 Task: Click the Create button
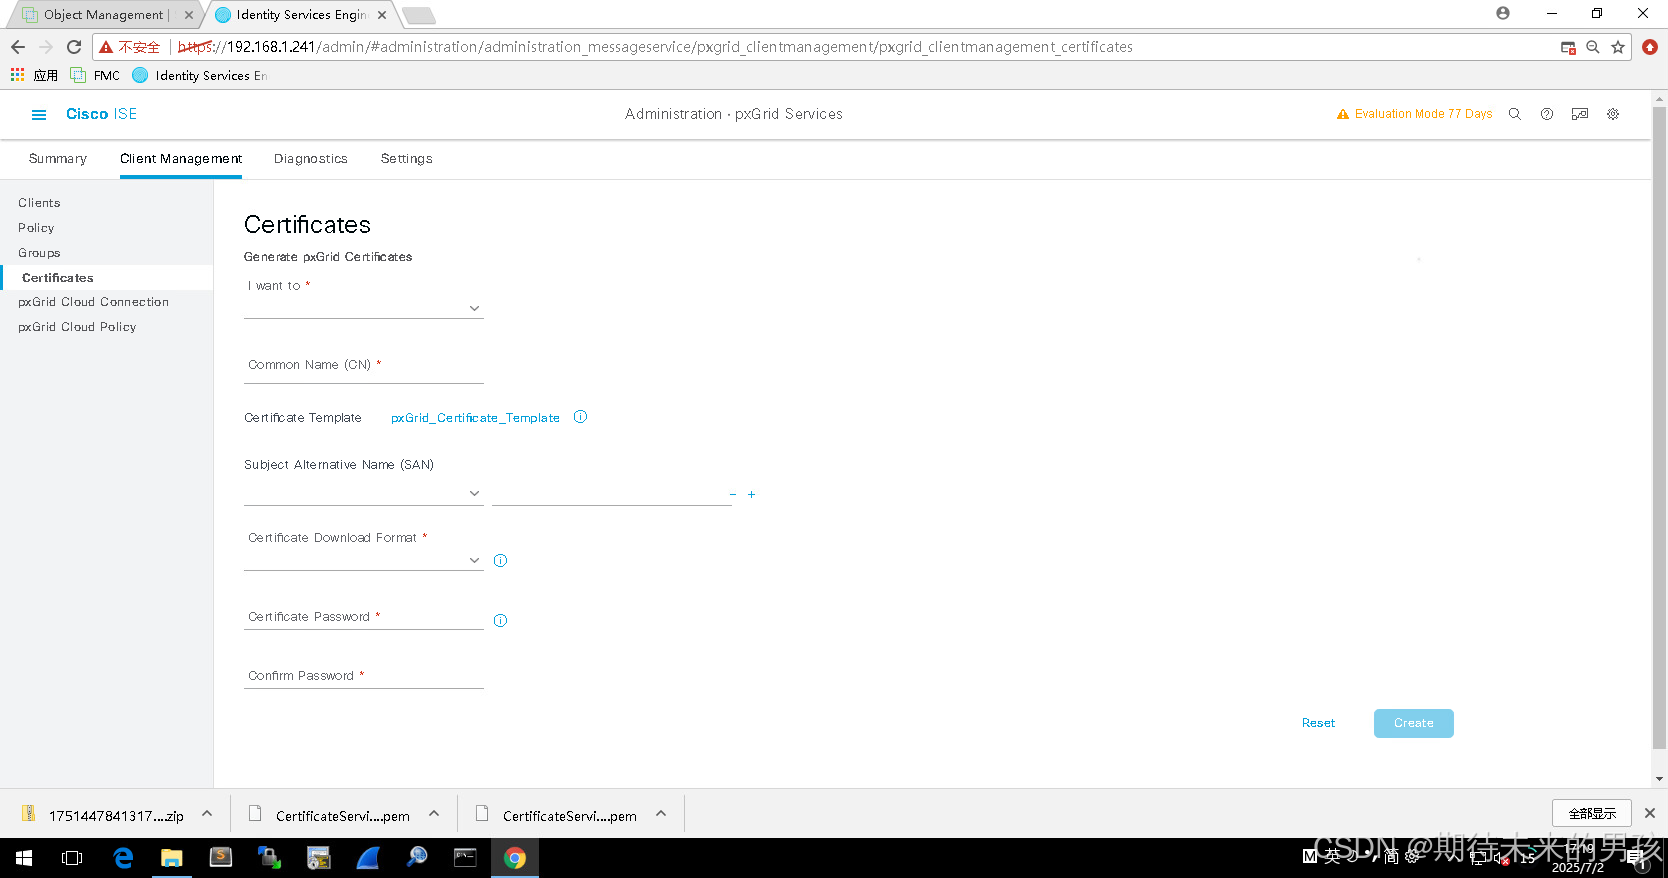pyautogui.click(x=1414, y=723)
